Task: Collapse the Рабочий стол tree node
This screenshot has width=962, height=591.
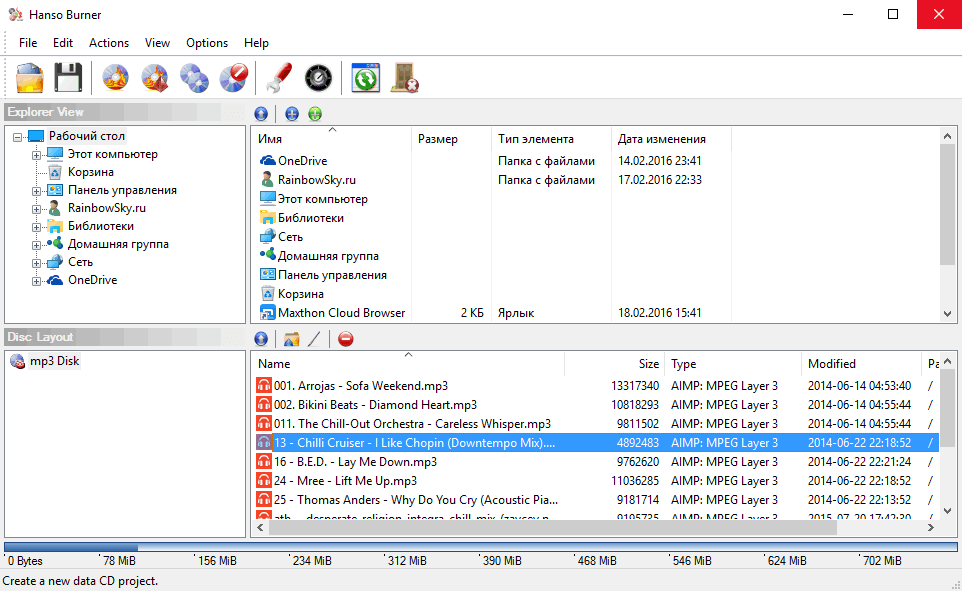Action: pos(18,137)
